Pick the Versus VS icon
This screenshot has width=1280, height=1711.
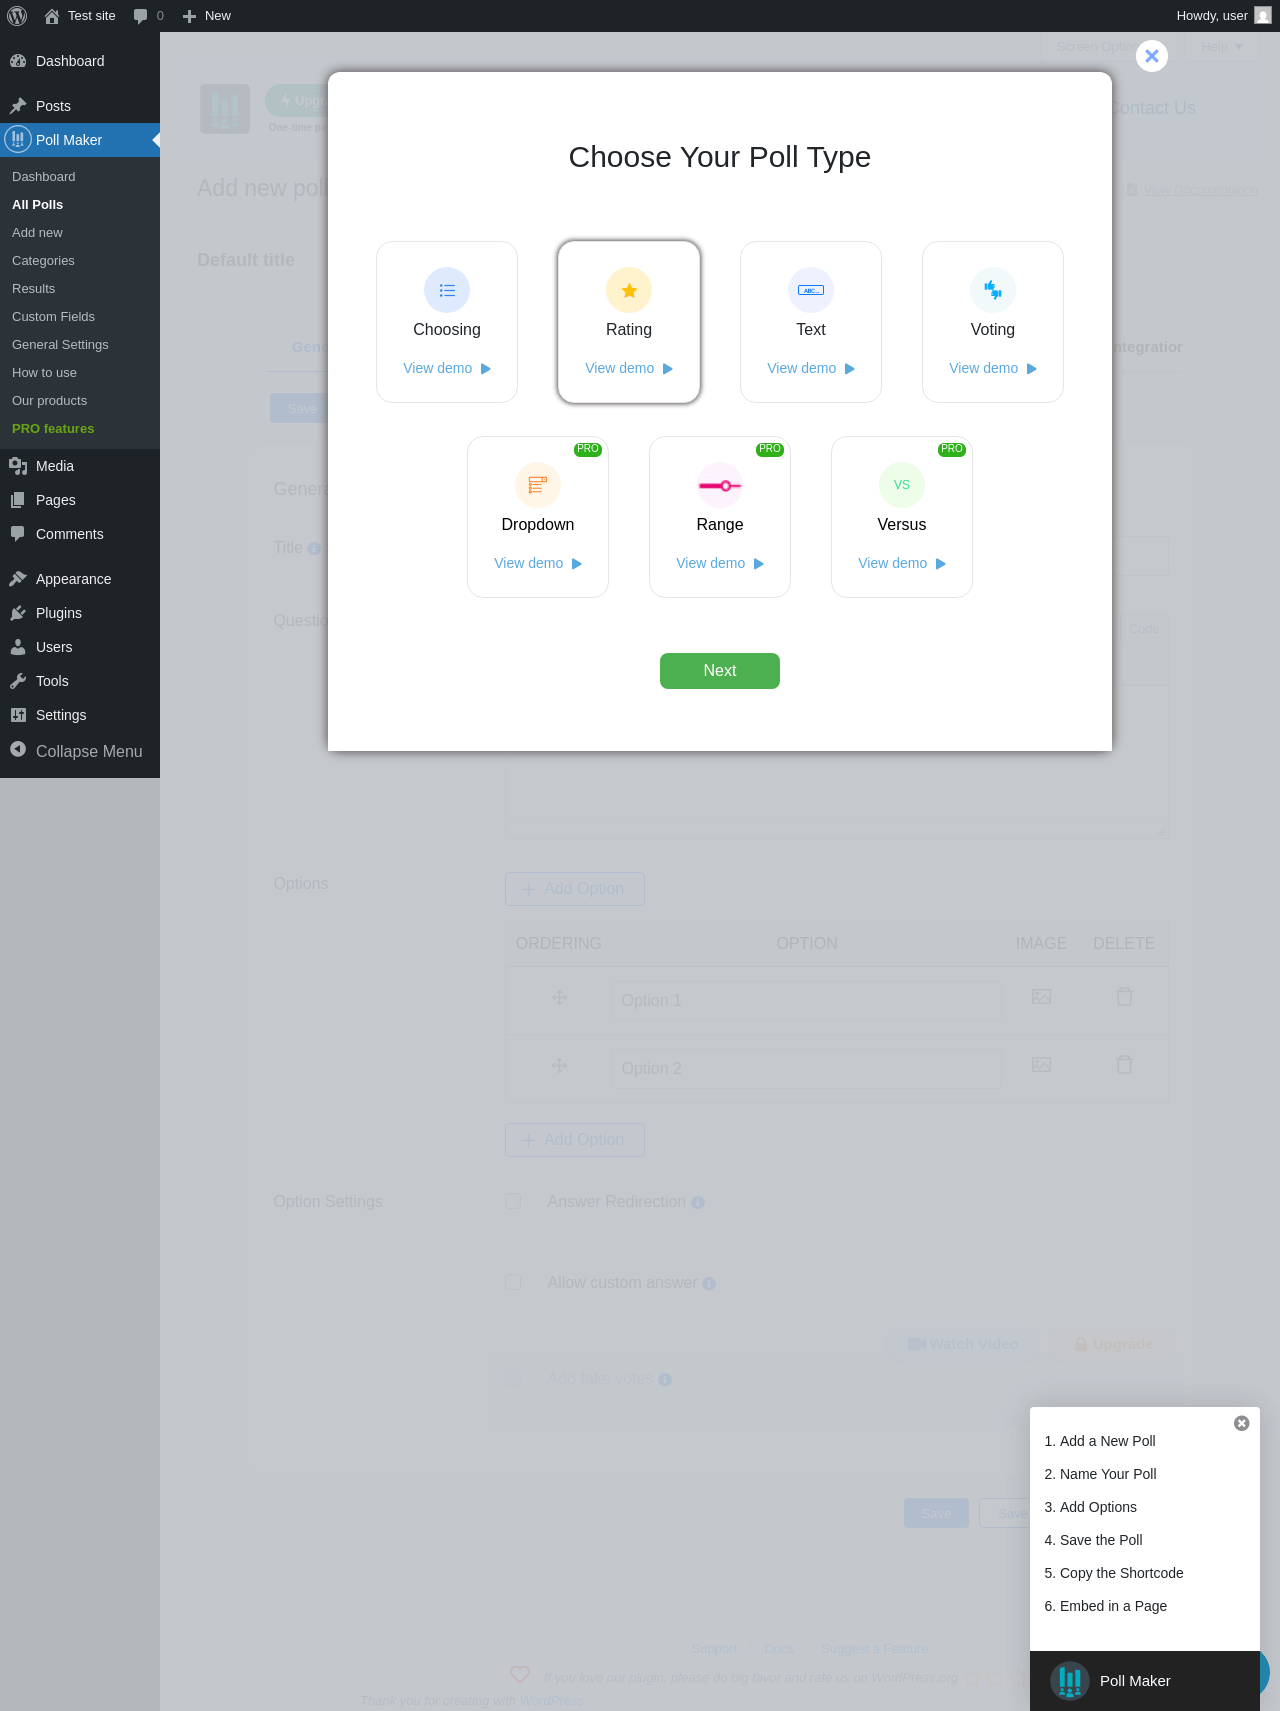click(902, 485)
